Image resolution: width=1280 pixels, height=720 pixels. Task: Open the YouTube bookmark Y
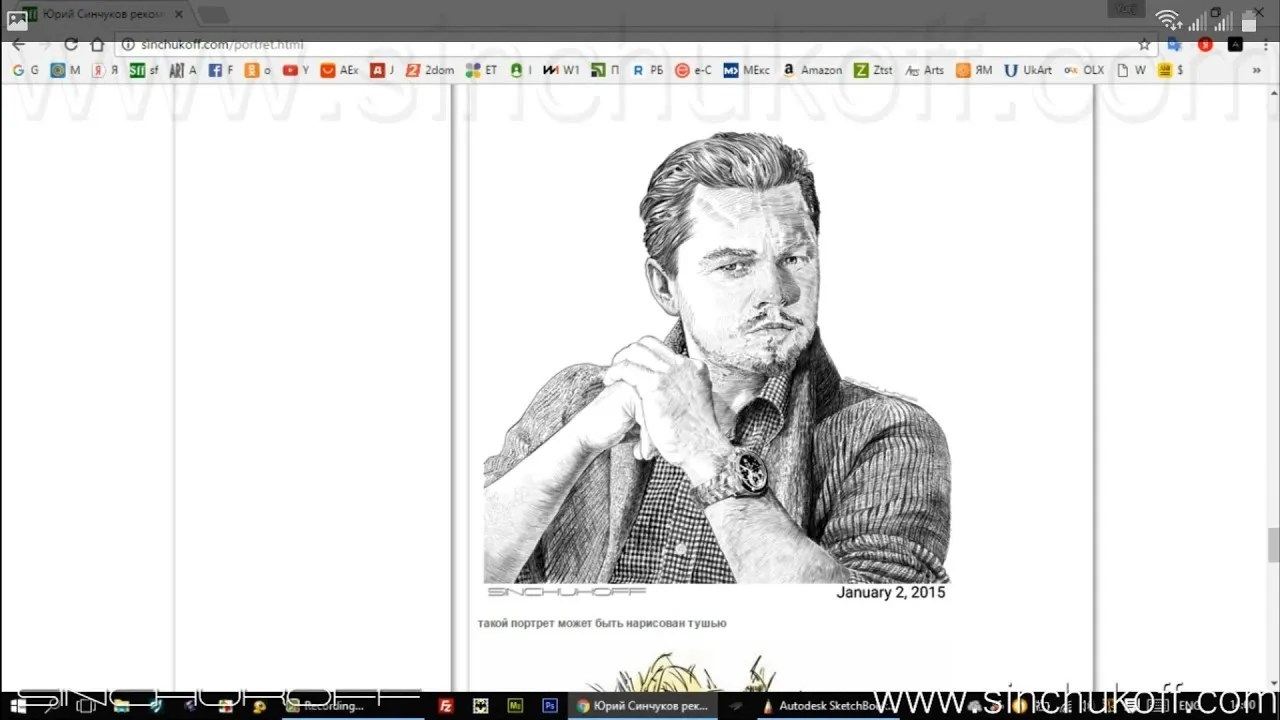pos(296,70)
